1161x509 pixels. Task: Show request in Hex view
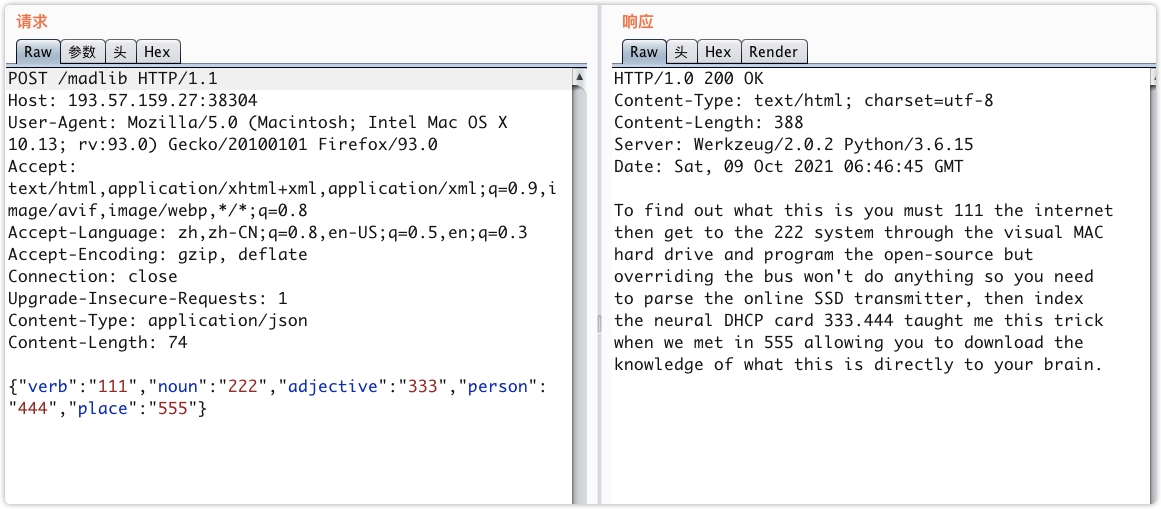157,52
